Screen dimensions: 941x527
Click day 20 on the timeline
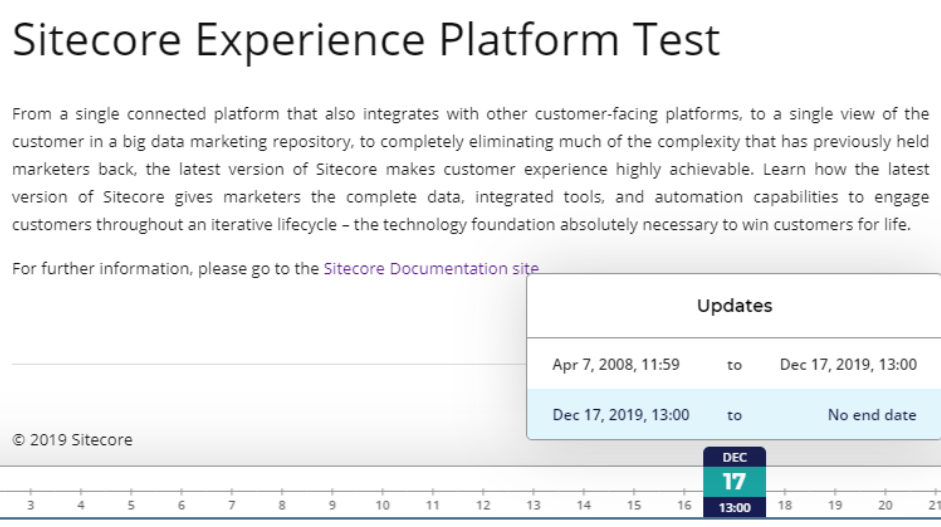(x=885, y=505)
